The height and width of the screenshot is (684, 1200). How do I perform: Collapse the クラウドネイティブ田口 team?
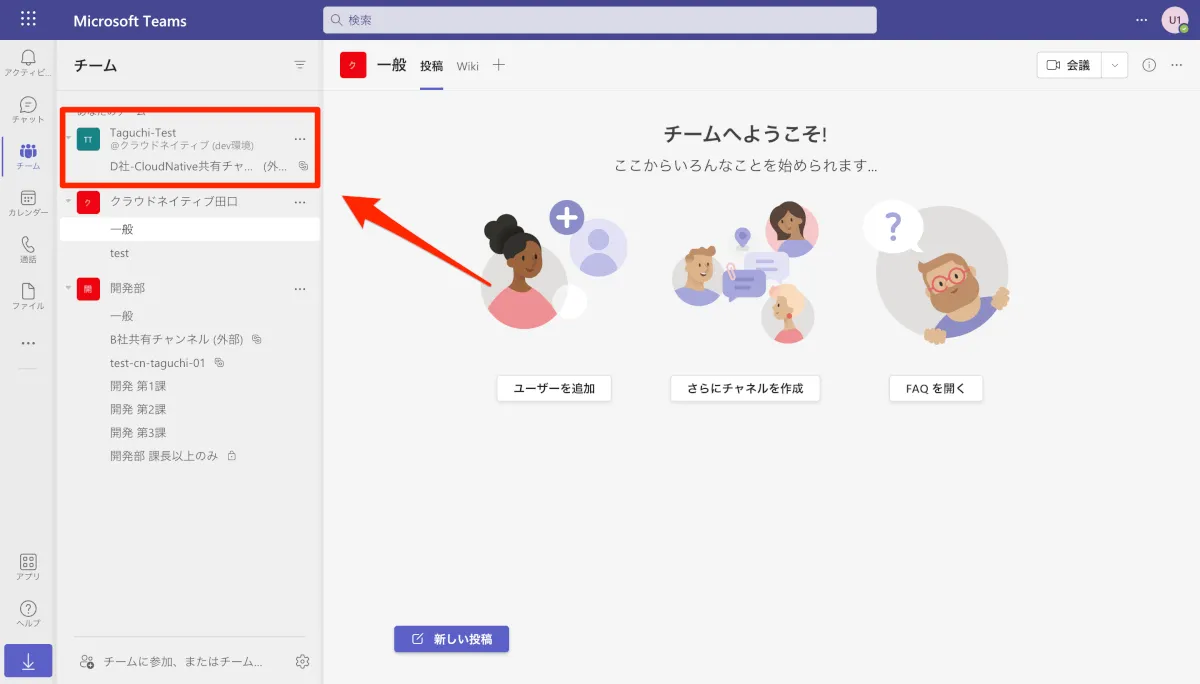tap(68, 202)
